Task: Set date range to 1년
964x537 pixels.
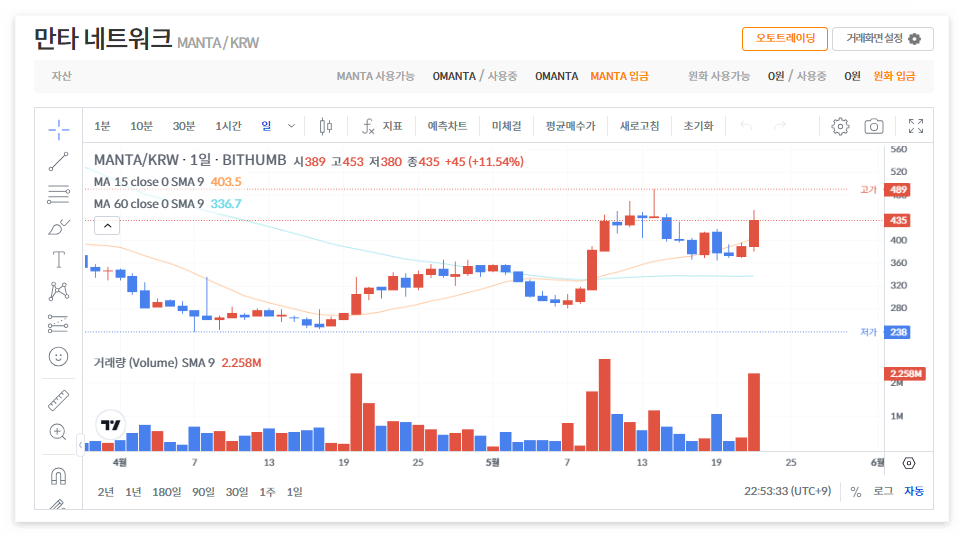Action: (133, 492)
